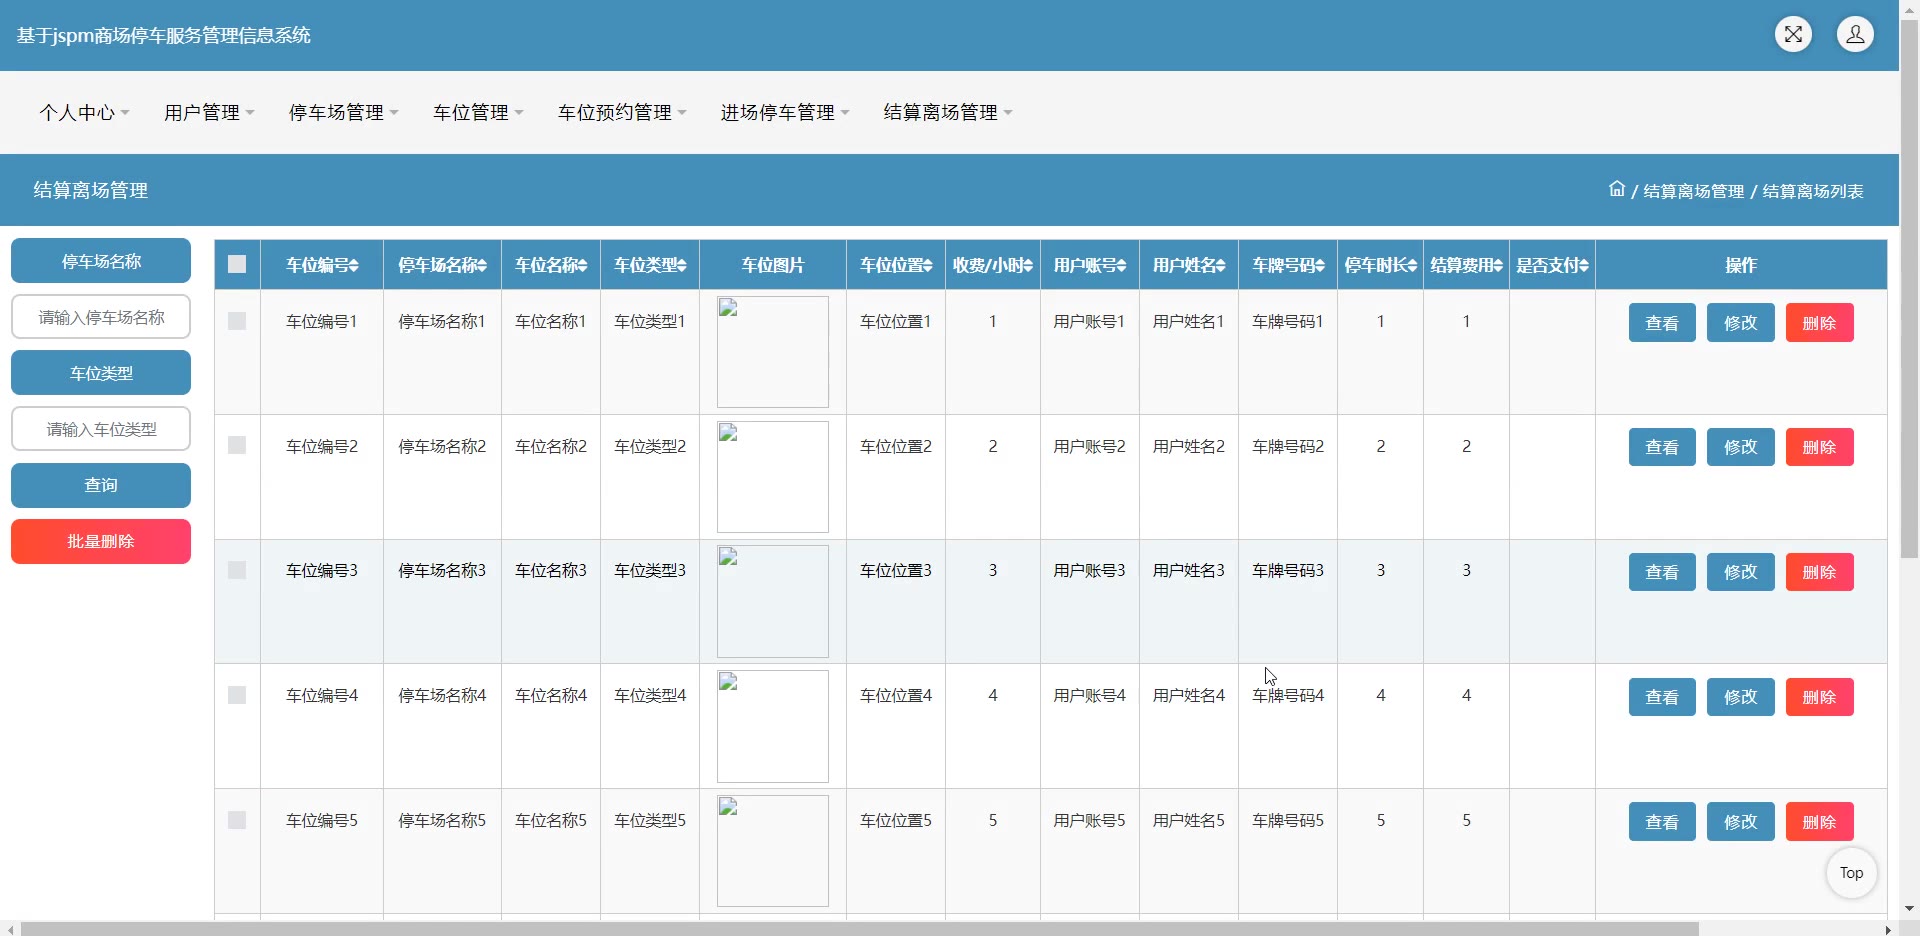Click the fullscreen toggle icon in header
1920x936 pixels.
pos(1793,34)
